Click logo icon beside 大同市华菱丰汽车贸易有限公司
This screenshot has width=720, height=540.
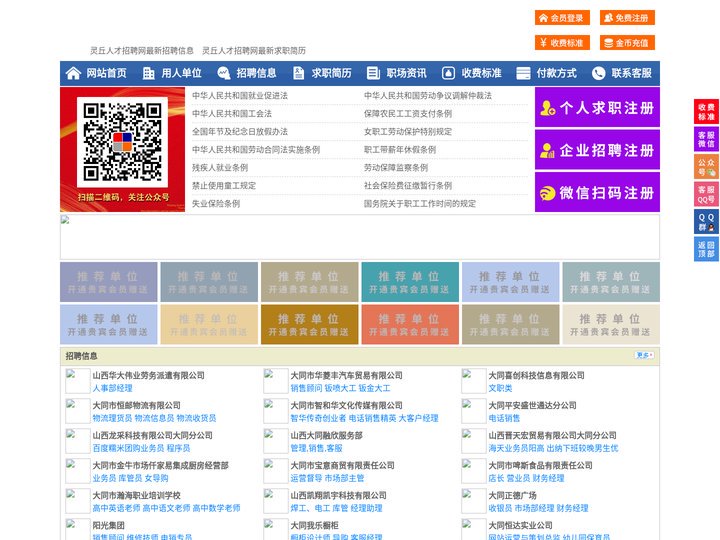(276, 381)
